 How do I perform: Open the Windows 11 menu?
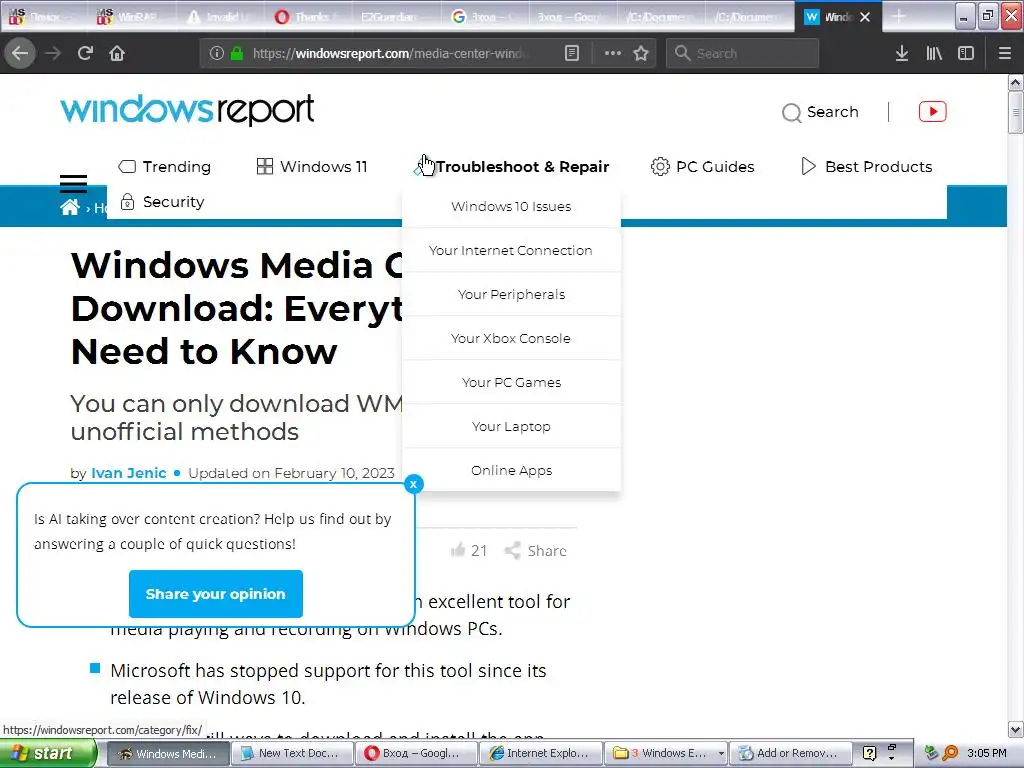click(x=312, y=167)
